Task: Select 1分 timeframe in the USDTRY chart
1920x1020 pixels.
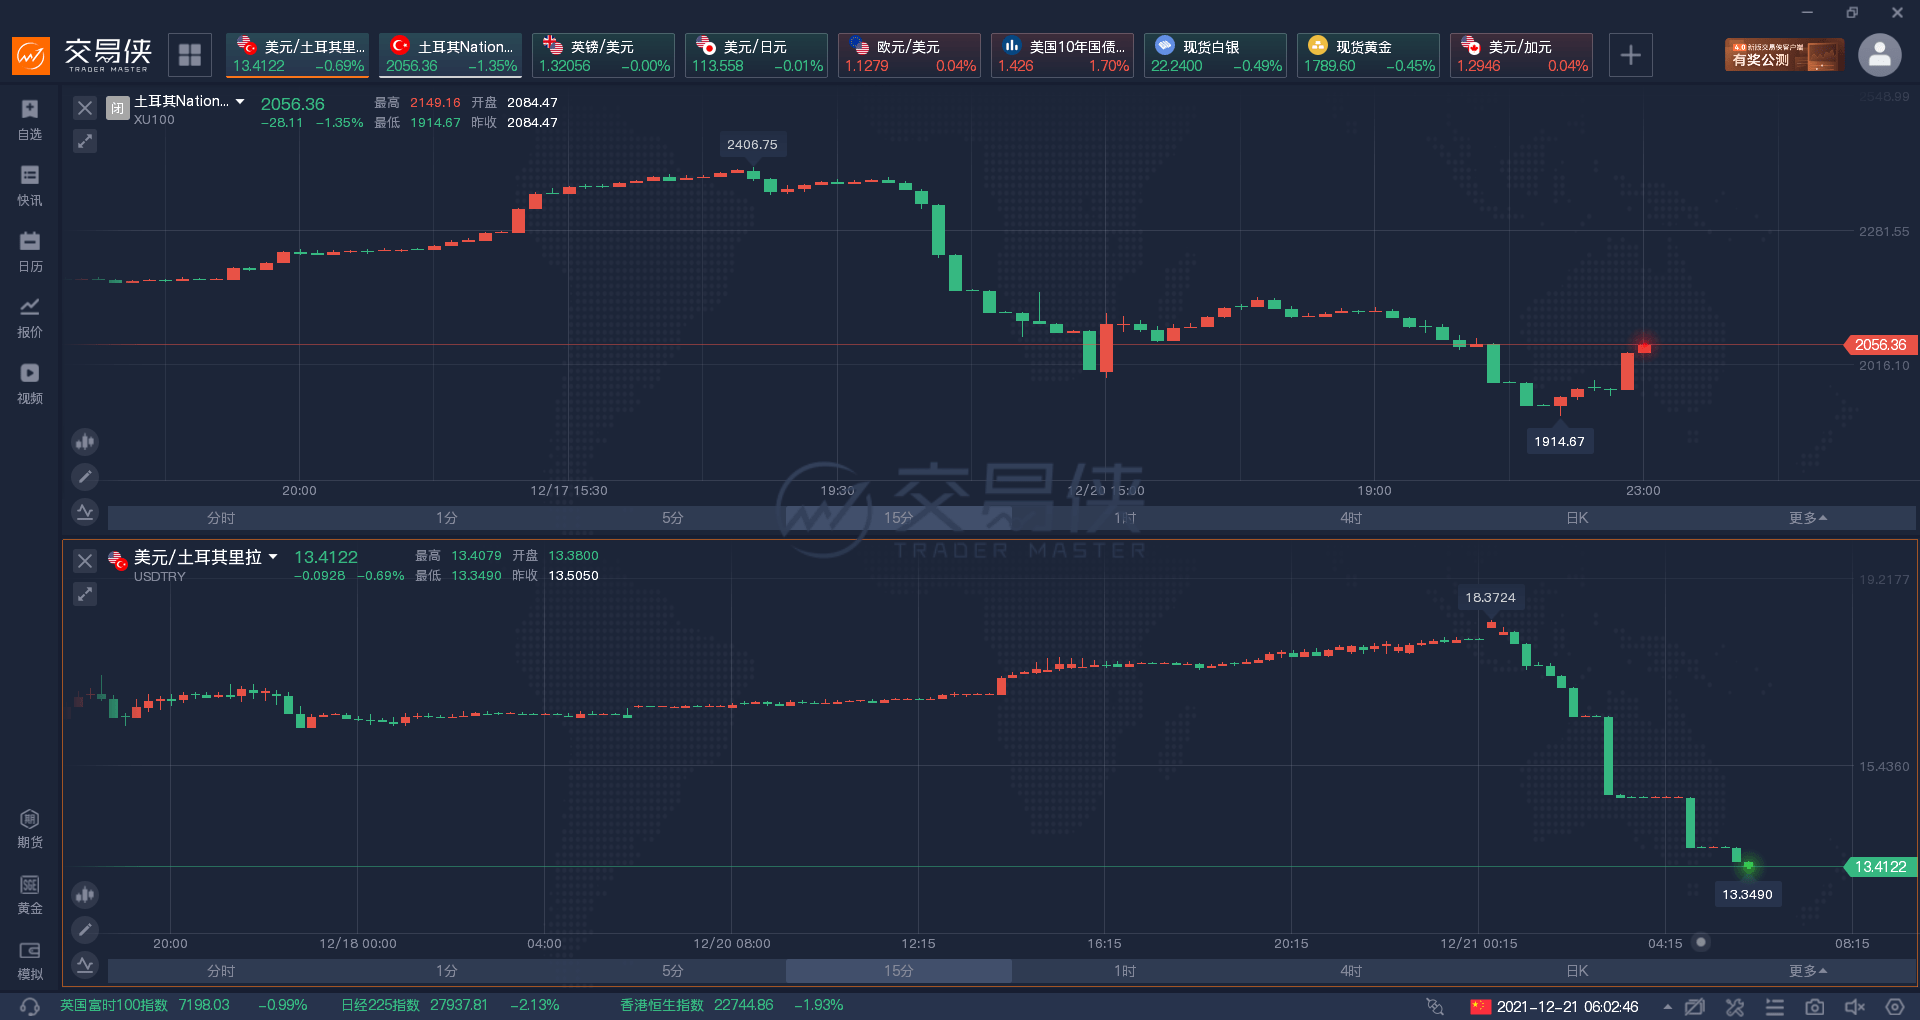Action: coord(447,971)
